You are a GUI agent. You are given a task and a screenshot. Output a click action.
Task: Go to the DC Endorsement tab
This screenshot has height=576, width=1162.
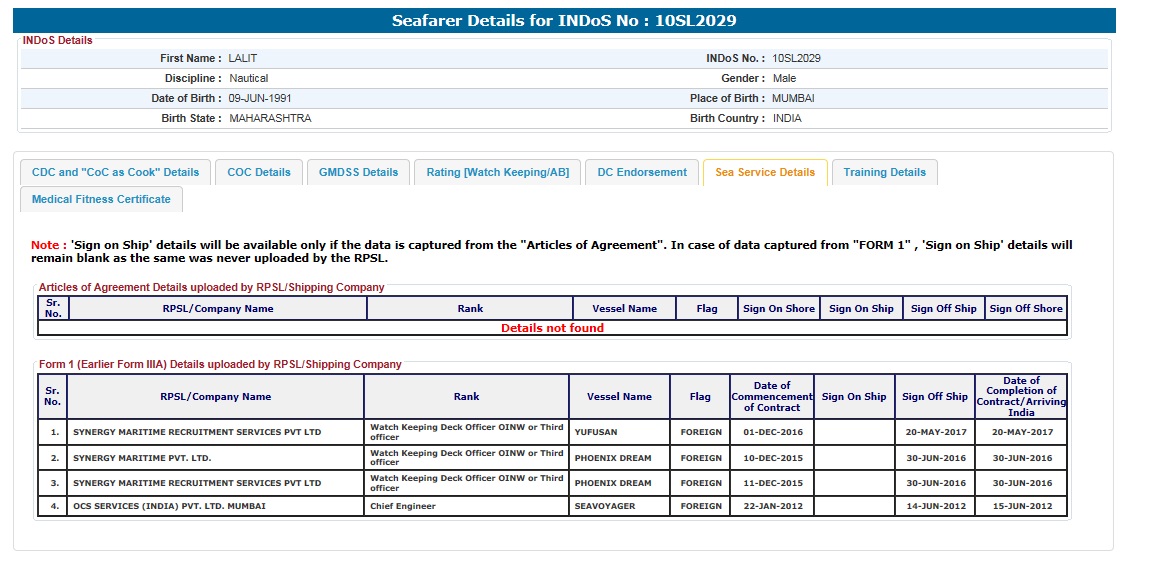click(642, 172)
